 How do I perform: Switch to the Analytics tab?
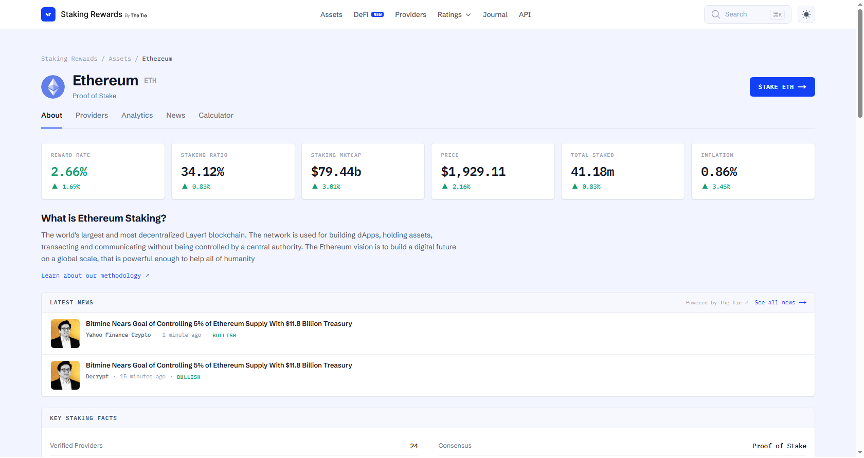[137, 115]
